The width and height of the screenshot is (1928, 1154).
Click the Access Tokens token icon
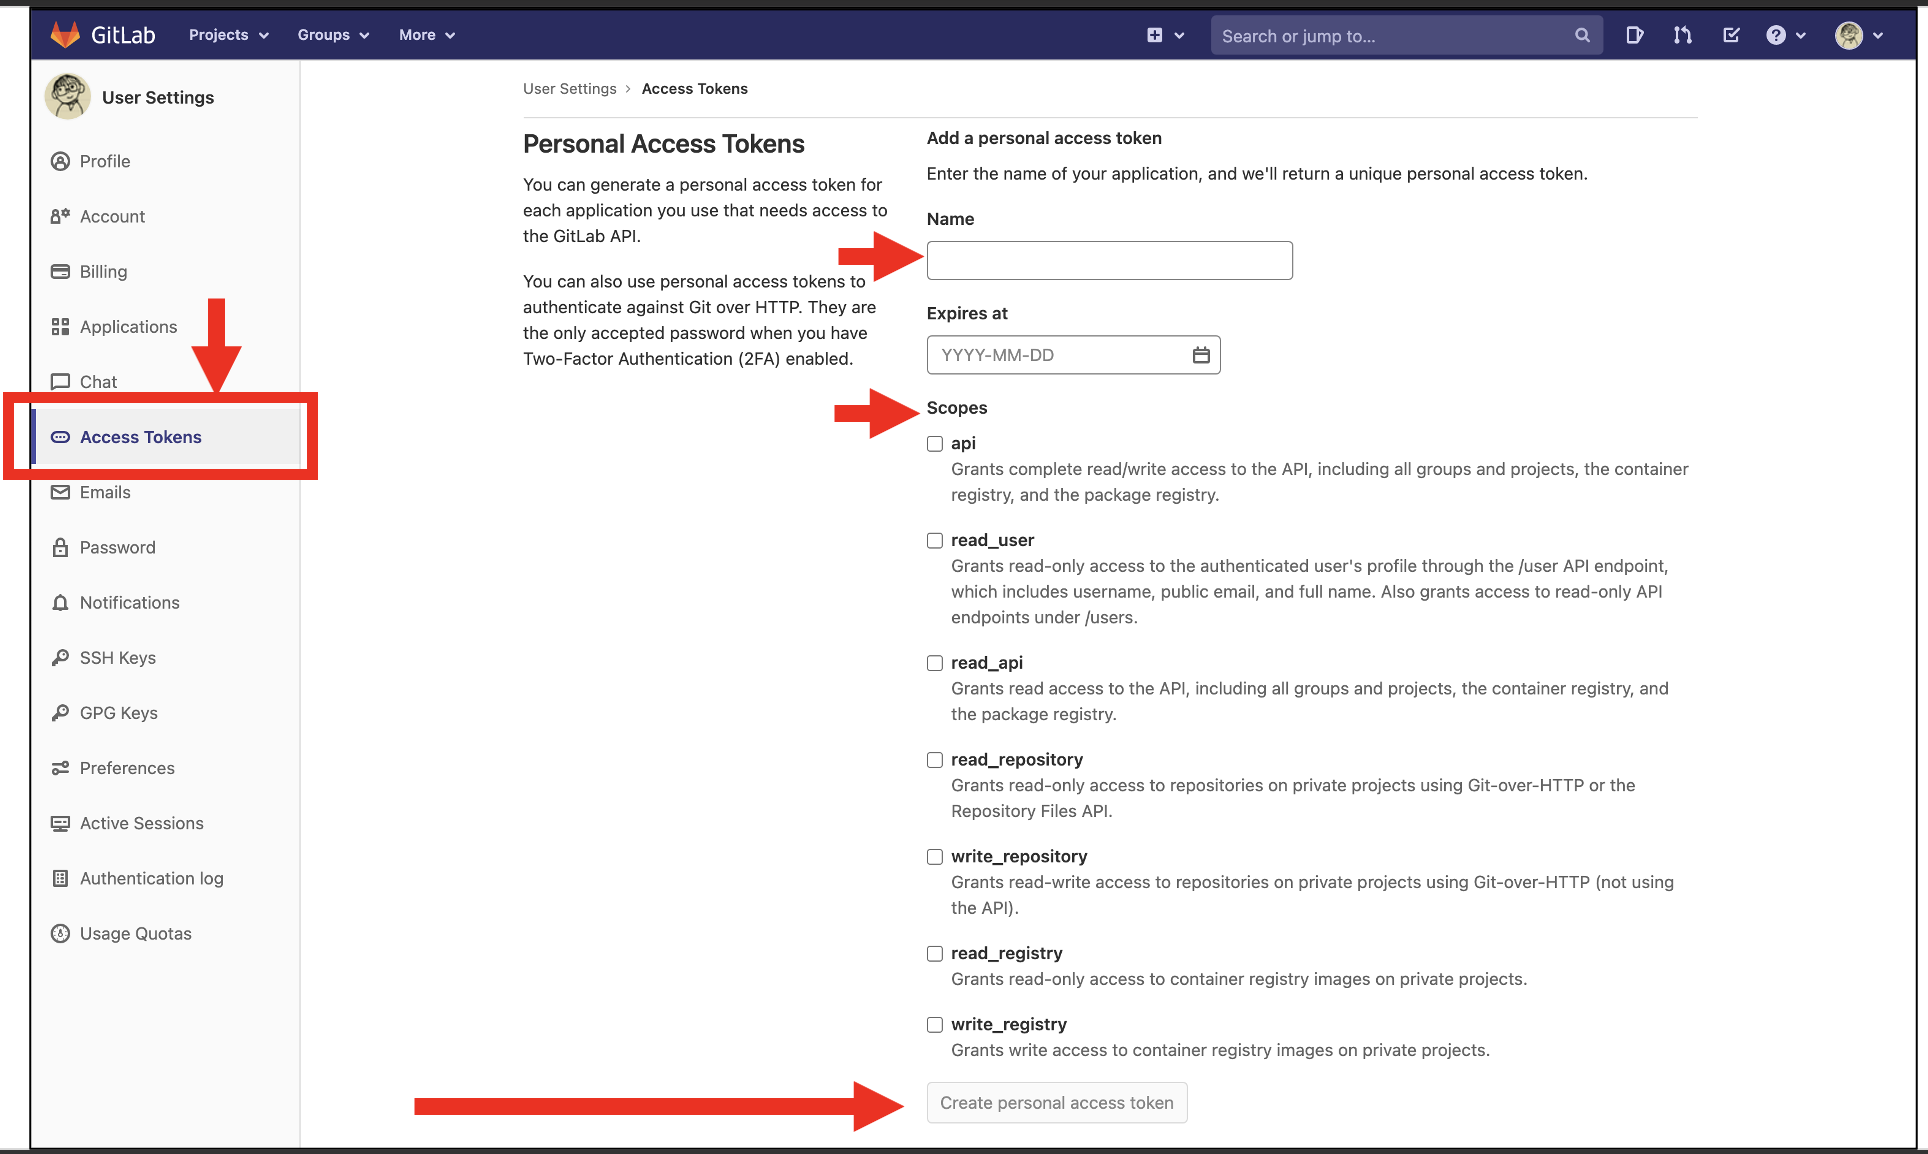60,437
